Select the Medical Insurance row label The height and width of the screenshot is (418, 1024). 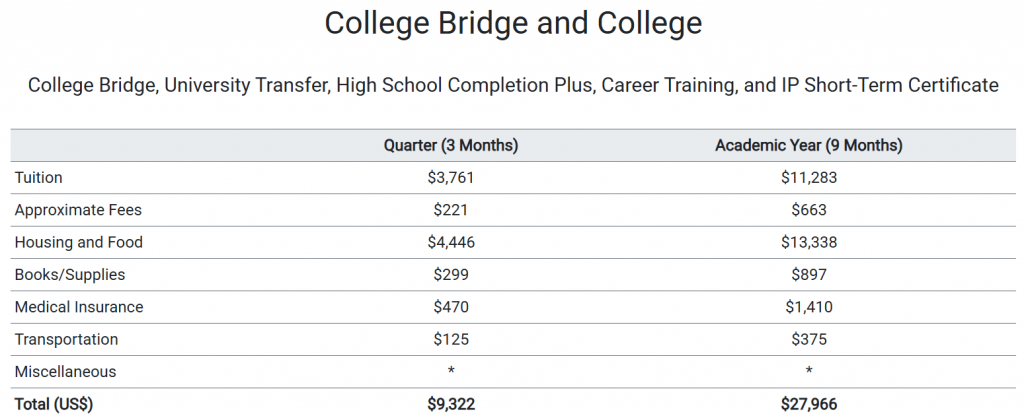79,307
